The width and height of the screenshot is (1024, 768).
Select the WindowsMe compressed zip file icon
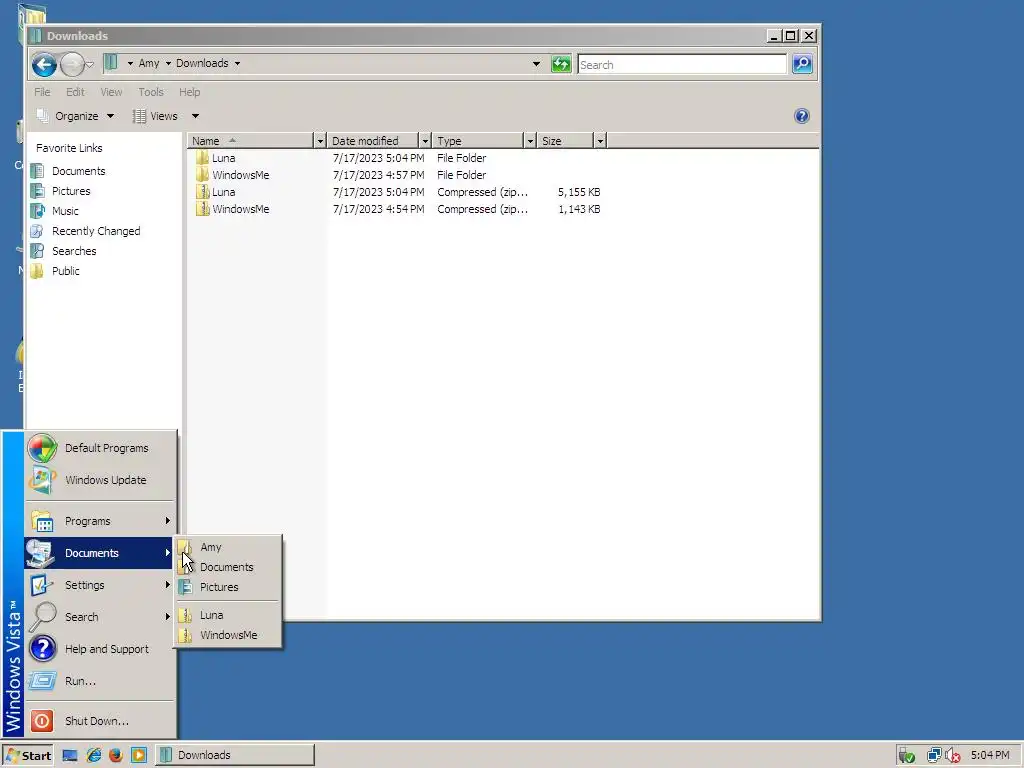point(202,209)
